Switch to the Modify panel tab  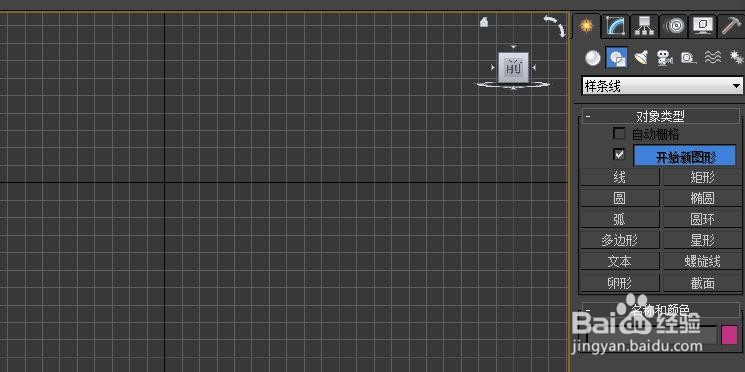tap(615, 26)
